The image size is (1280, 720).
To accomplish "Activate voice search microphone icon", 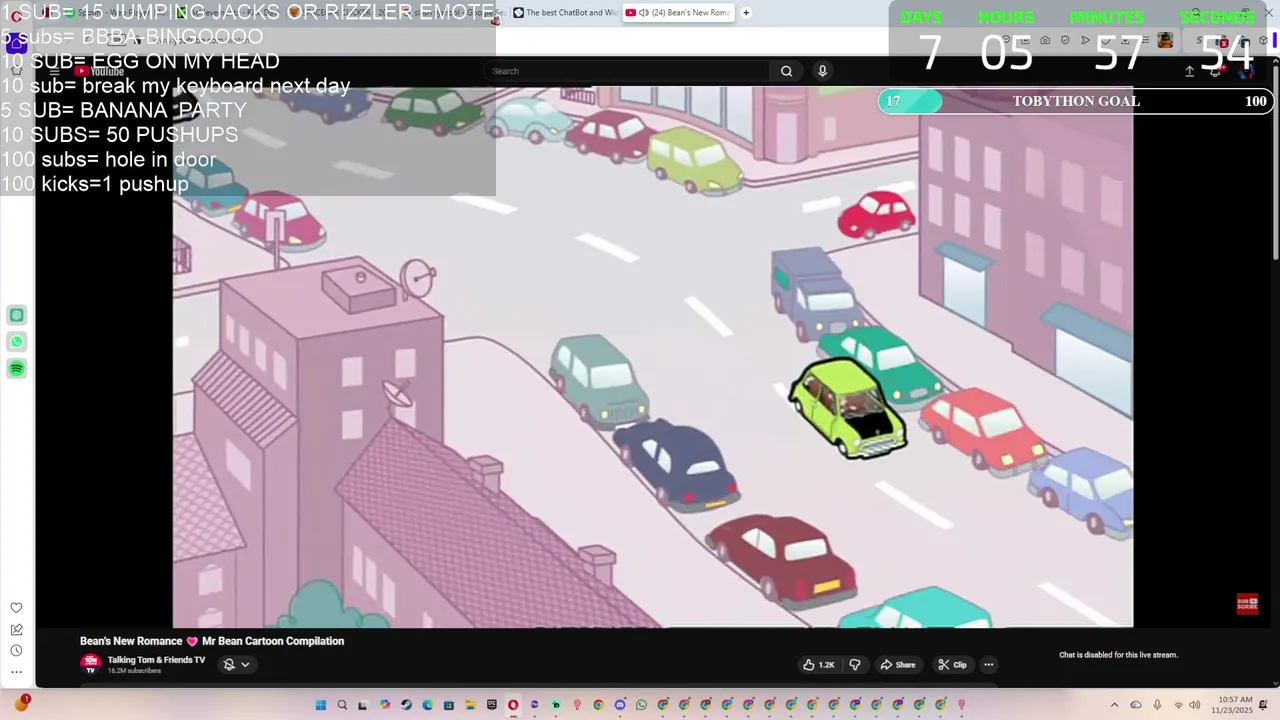I will (822, 71).
